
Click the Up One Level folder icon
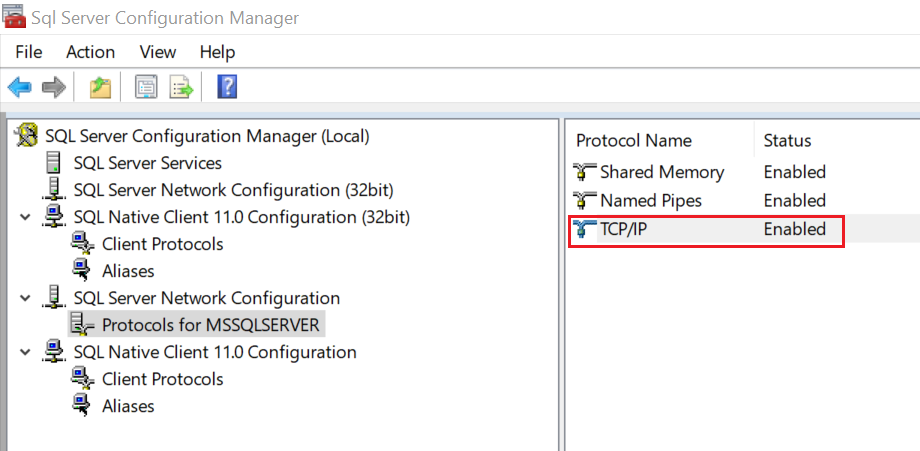100,88
